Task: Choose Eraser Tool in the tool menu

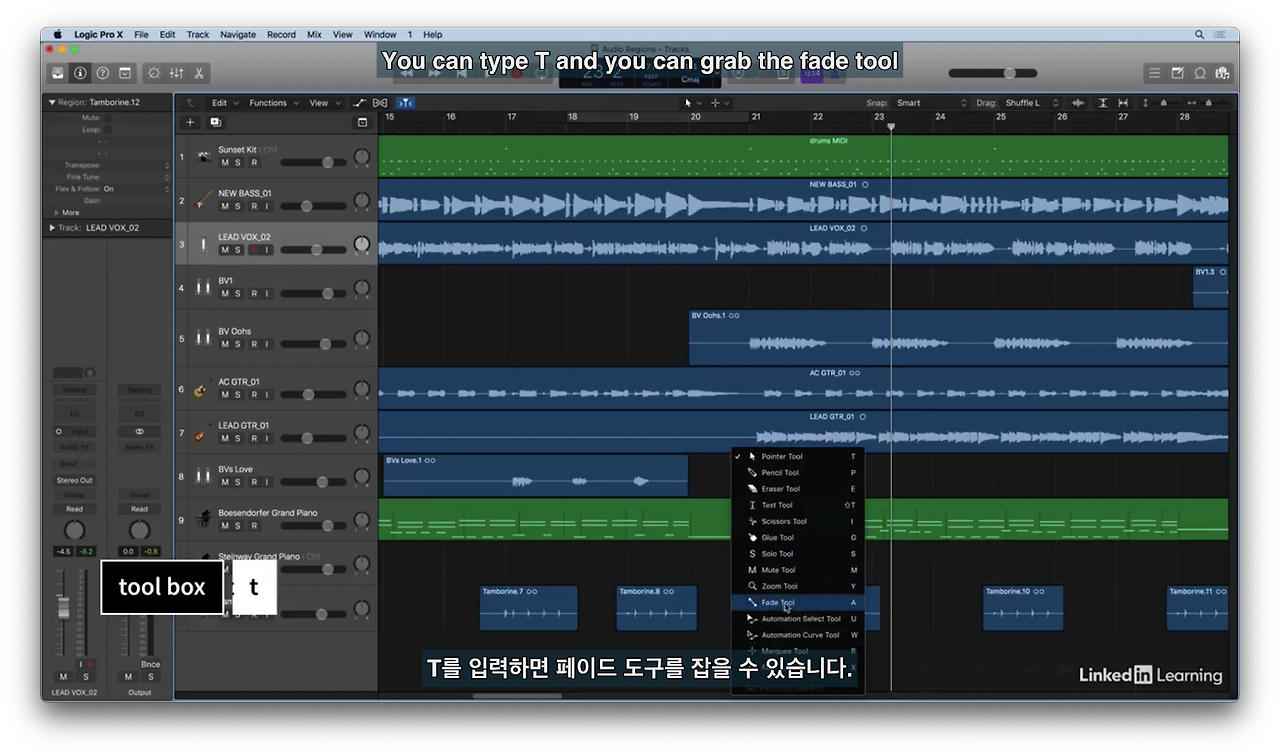Action: click(798, 489)
